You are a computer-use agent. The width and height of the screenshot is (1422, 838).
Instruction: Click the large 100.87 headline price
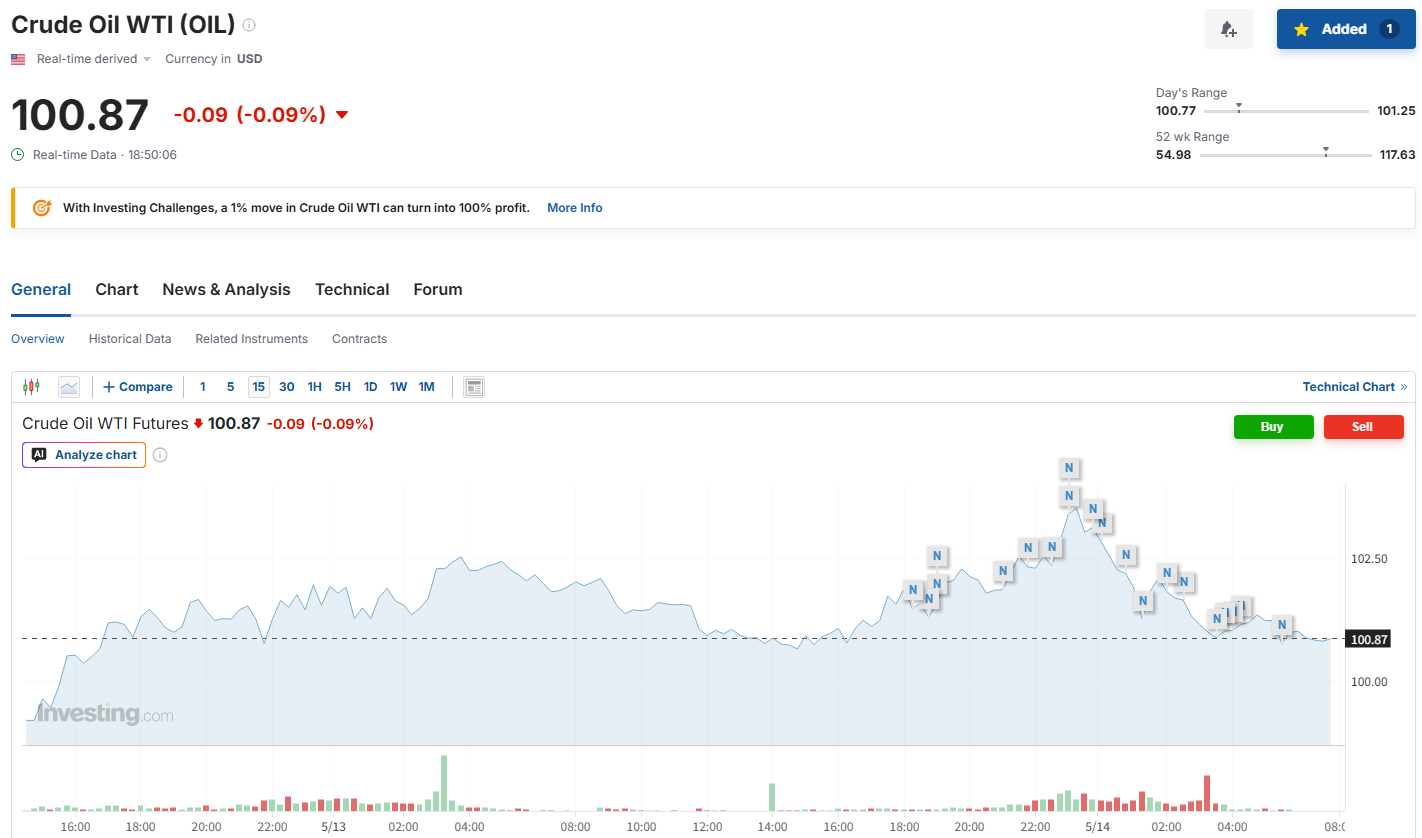coord(80,115)
